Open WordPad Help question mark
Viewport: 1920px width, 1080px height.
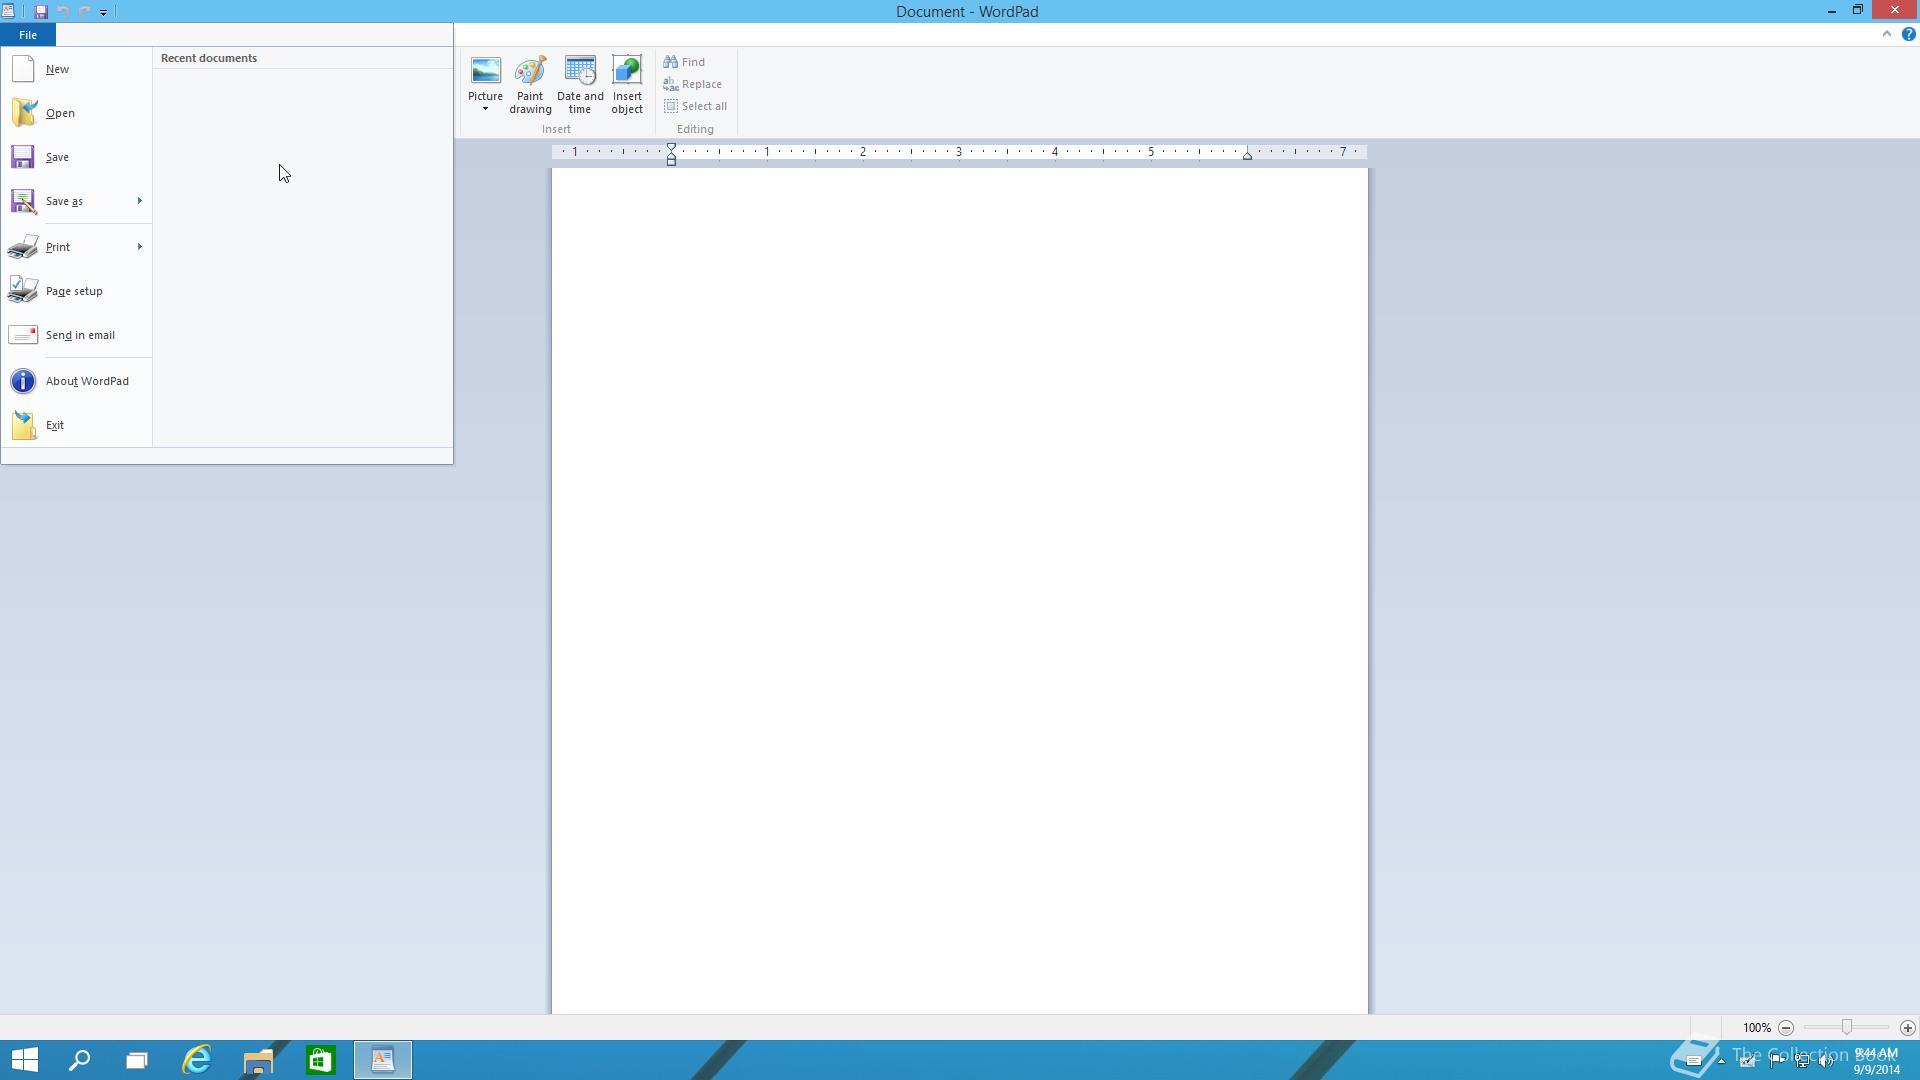(1908, 34)
